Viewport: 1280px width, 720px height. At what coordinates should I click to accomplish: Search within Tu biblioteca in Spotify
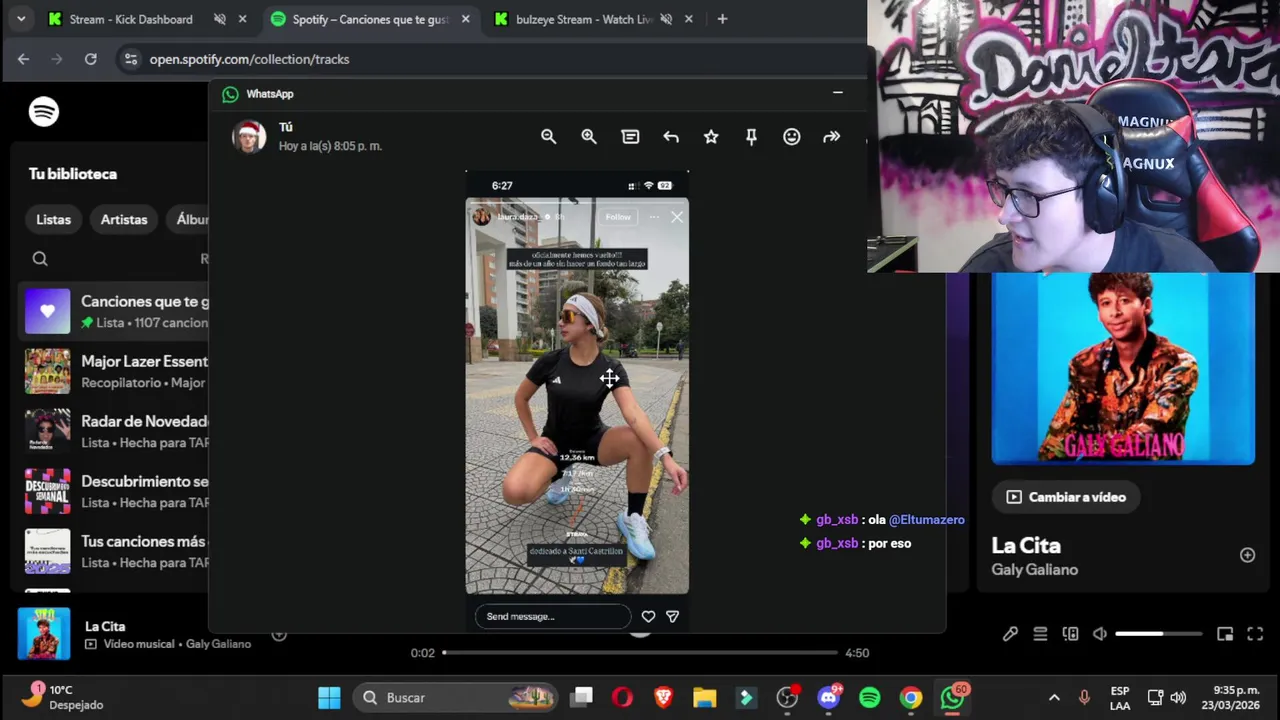[x=40, y=259]
